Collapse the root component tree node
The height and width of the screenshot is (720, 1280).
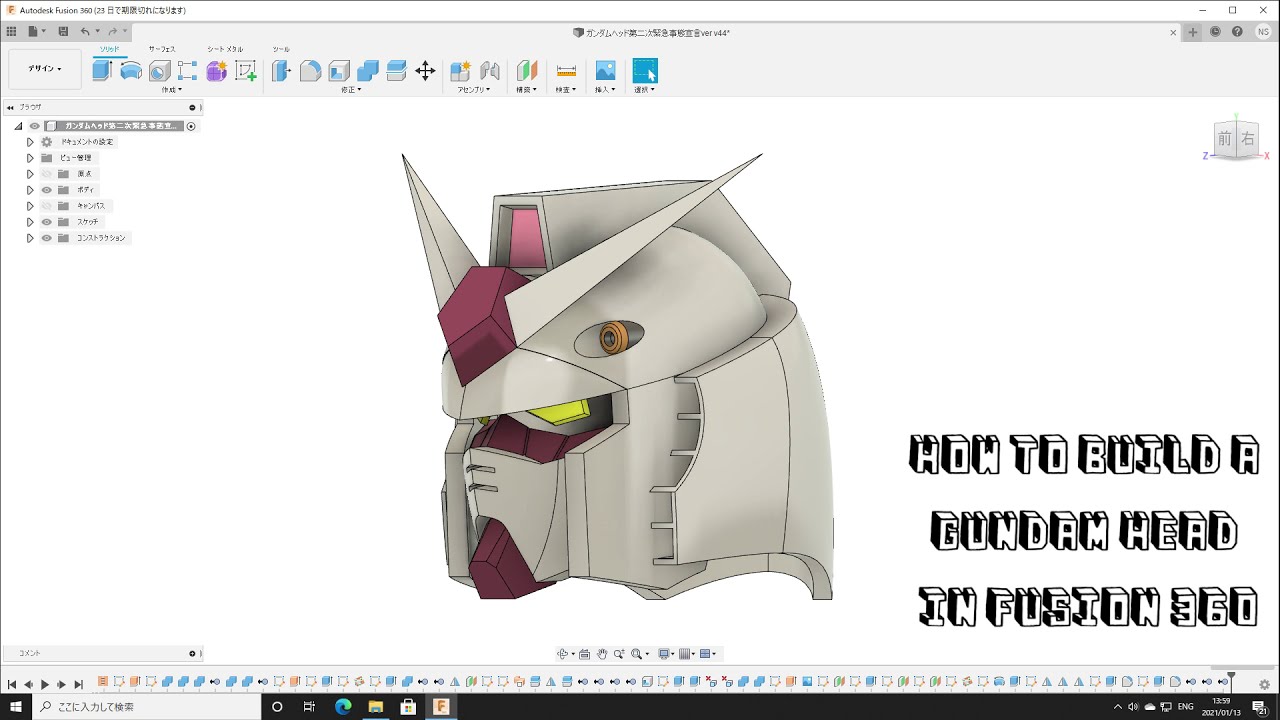pos(18,126)
